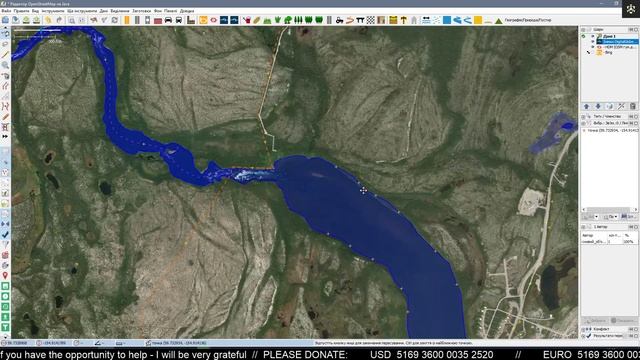Click the upload data toolbar icon

tap(36, 20)
